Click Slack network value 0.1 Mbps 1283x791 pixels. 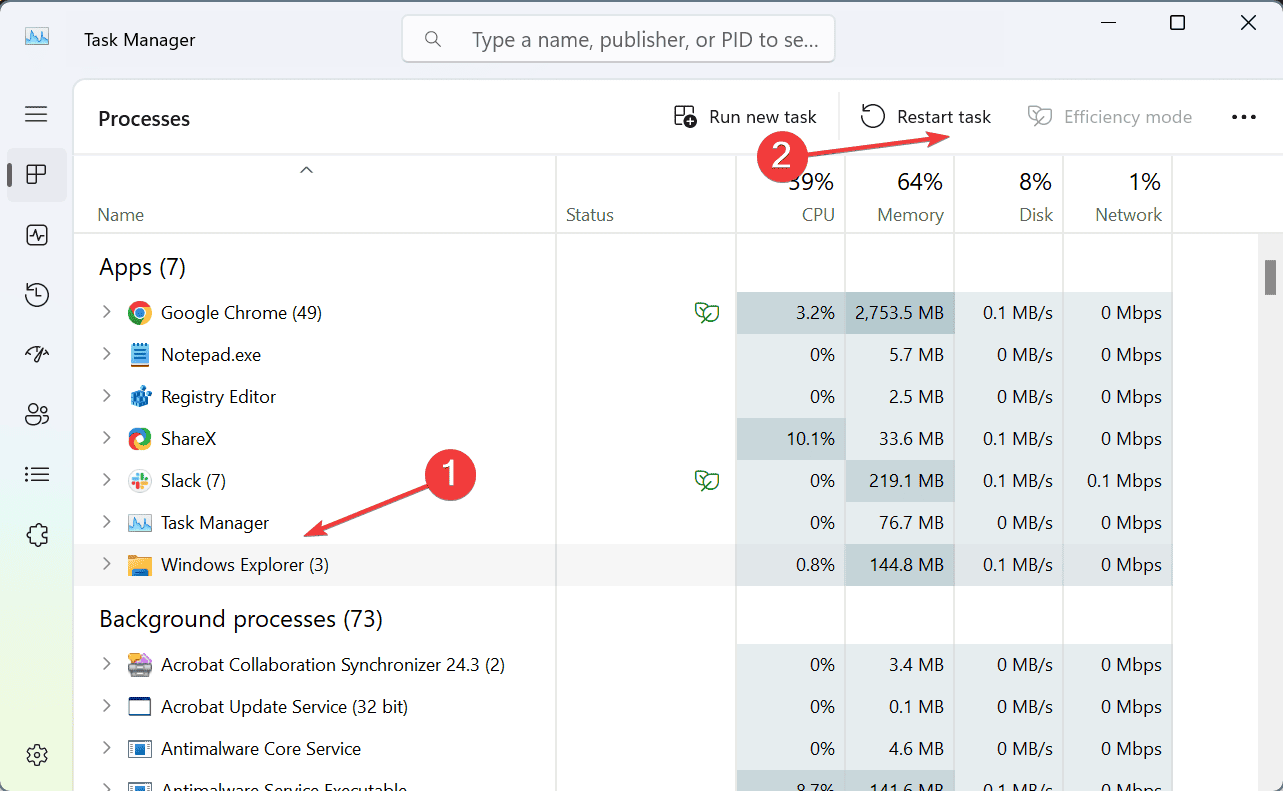1118,481
